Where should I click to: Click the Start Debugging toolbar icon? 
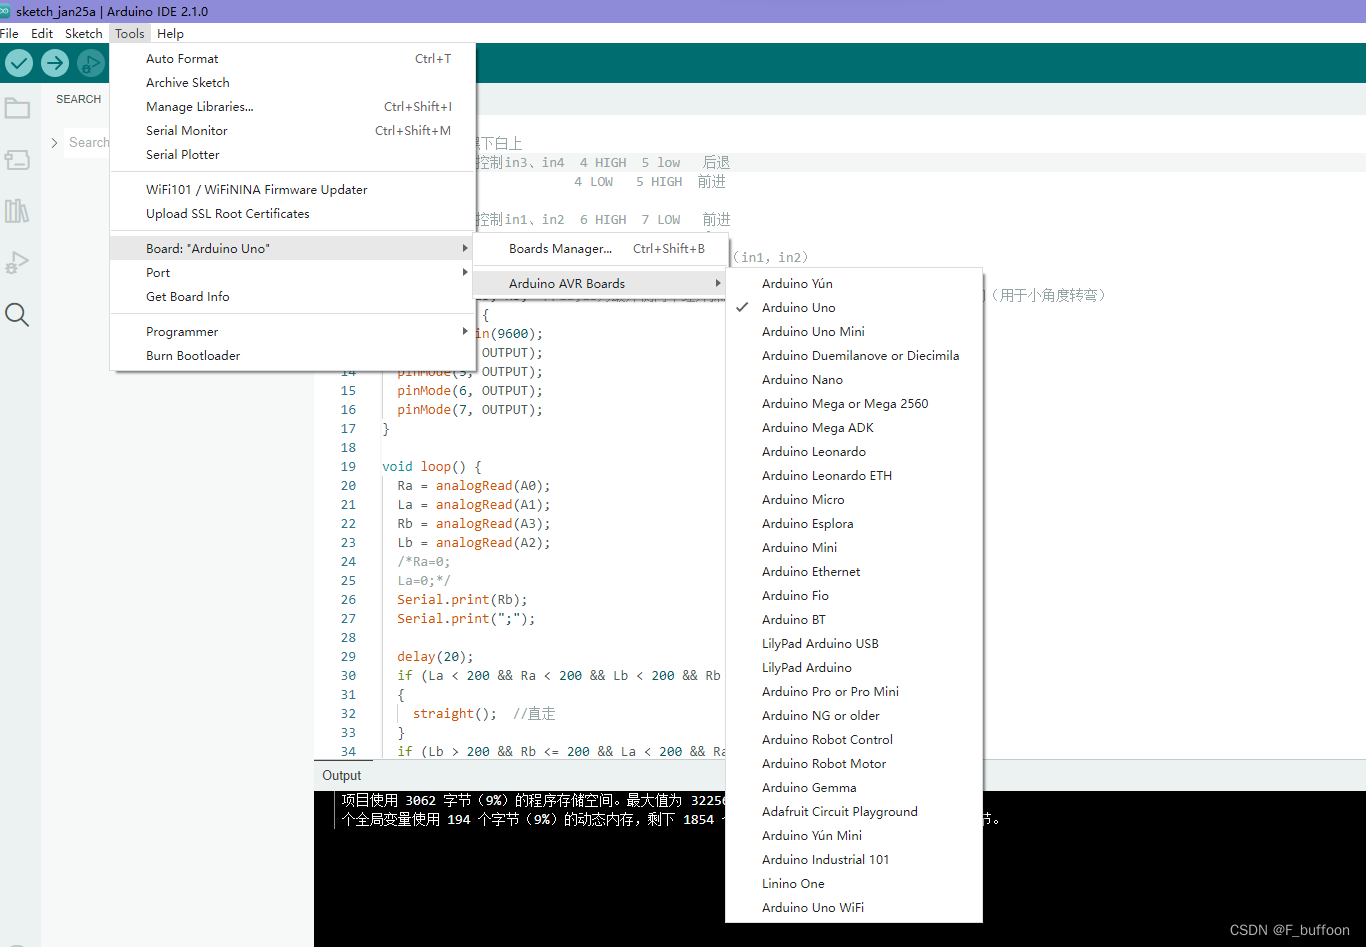click(x=91, y=63)
